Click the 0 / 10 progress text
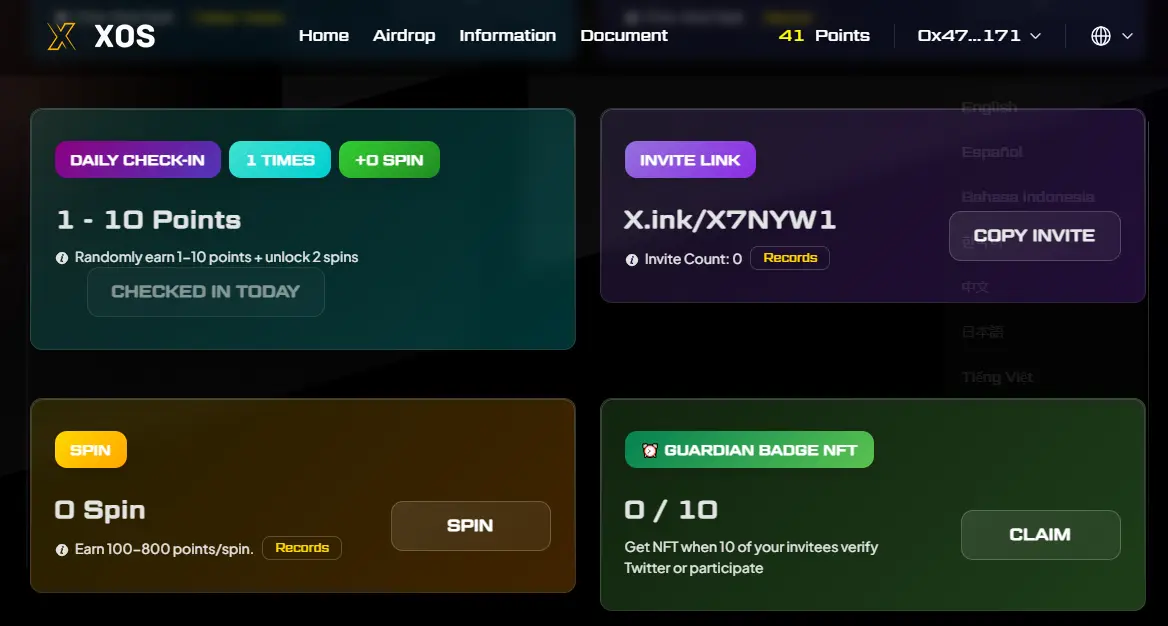Screen dimensions: 1168x626 pyautogui.click(x=671, y=510)
